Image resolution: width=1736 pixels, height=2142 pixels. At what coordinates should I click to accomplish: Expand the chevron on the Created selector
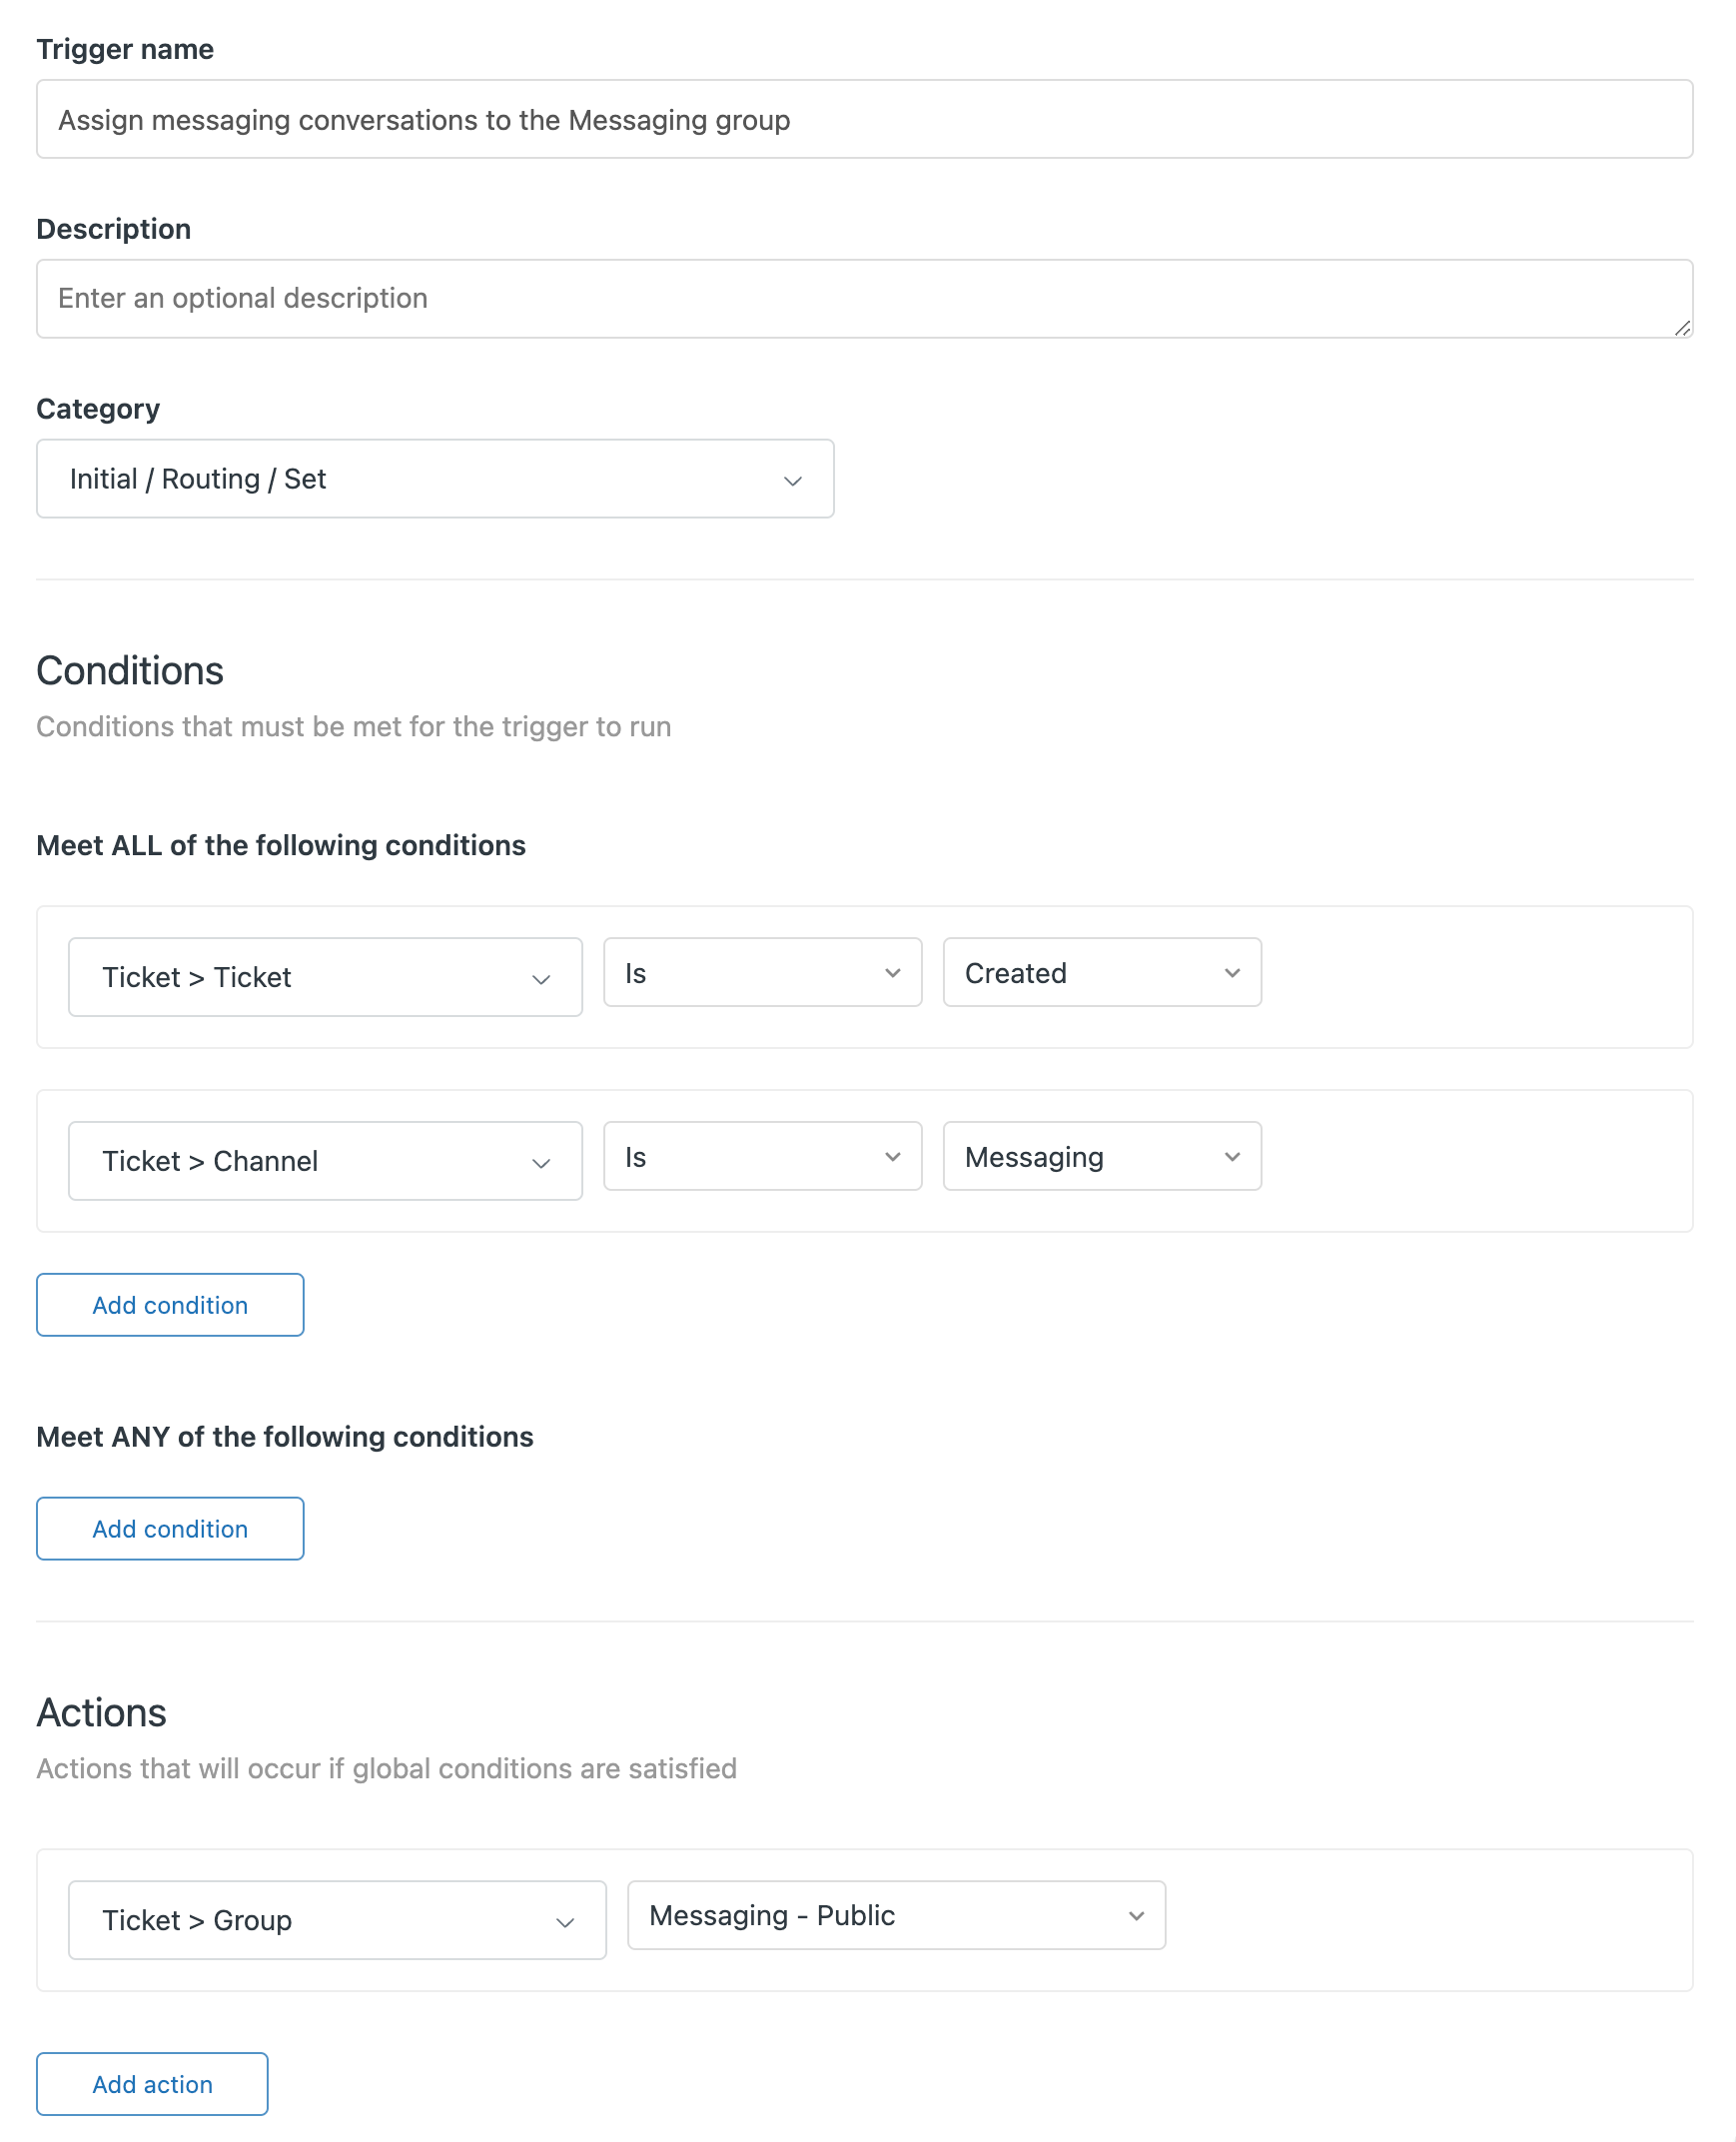1233,973
